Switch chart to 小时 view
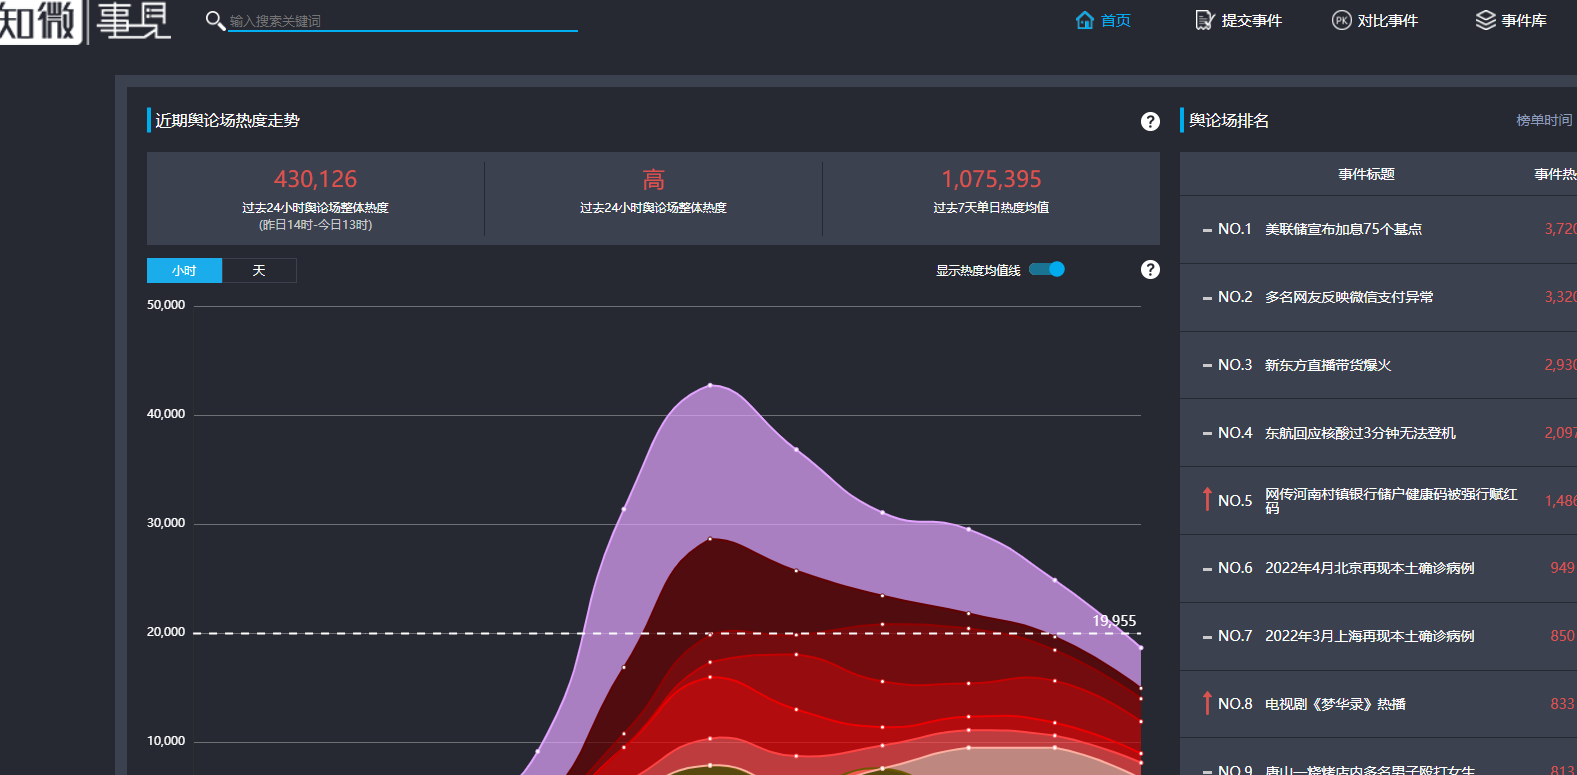This screenshot has height=775, width=1577. 184,270
